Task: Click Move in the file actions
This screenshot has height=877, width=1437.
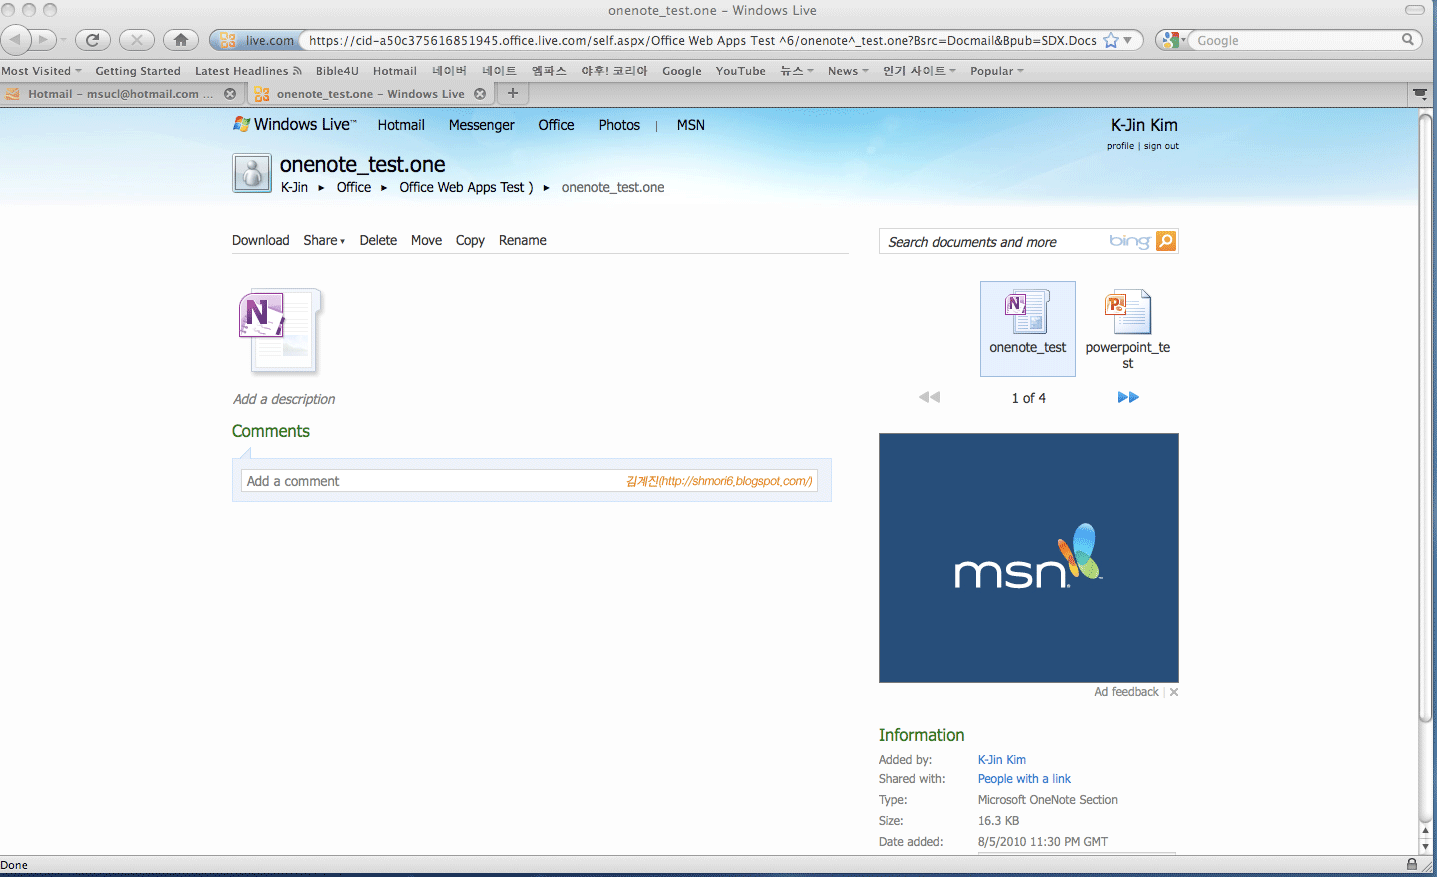Action: [x=426, y=240]
